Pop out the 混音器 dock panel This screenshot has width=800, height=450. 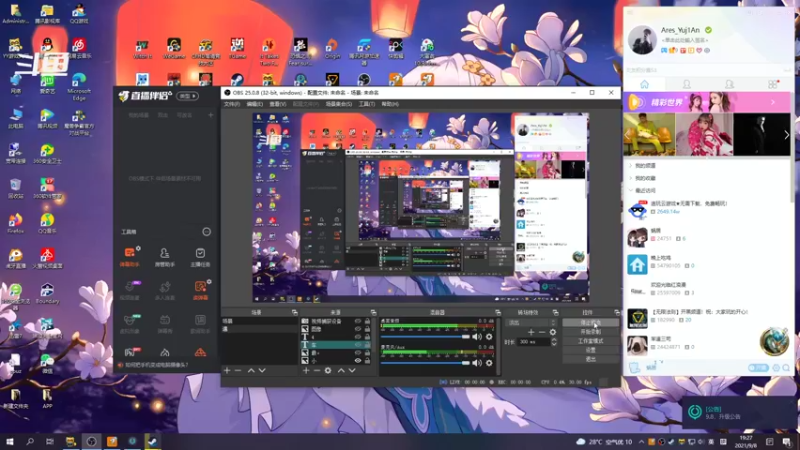tap(498, 312)
